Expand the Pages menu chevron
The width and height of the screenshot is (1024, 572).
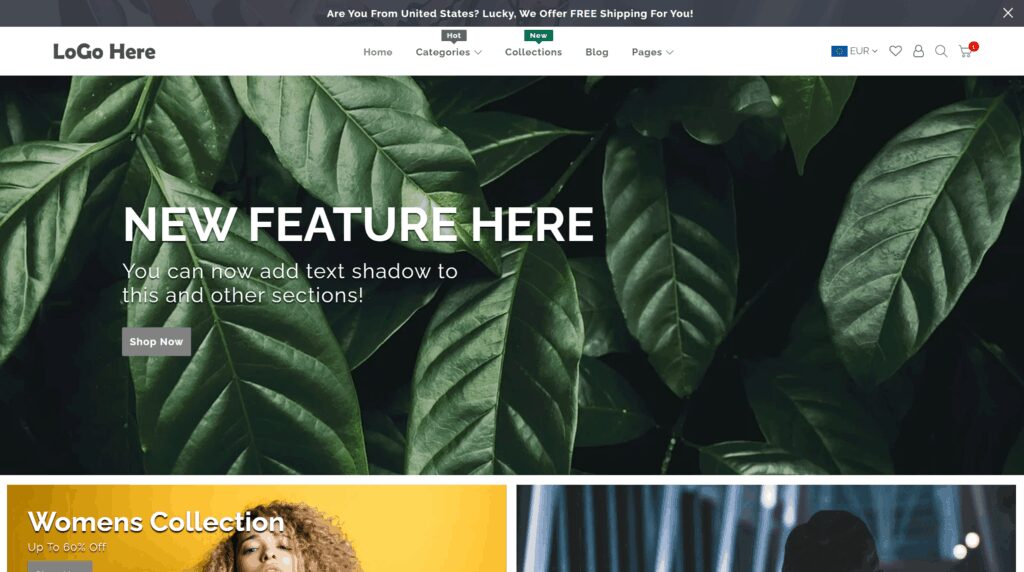[x=669, y=52]
